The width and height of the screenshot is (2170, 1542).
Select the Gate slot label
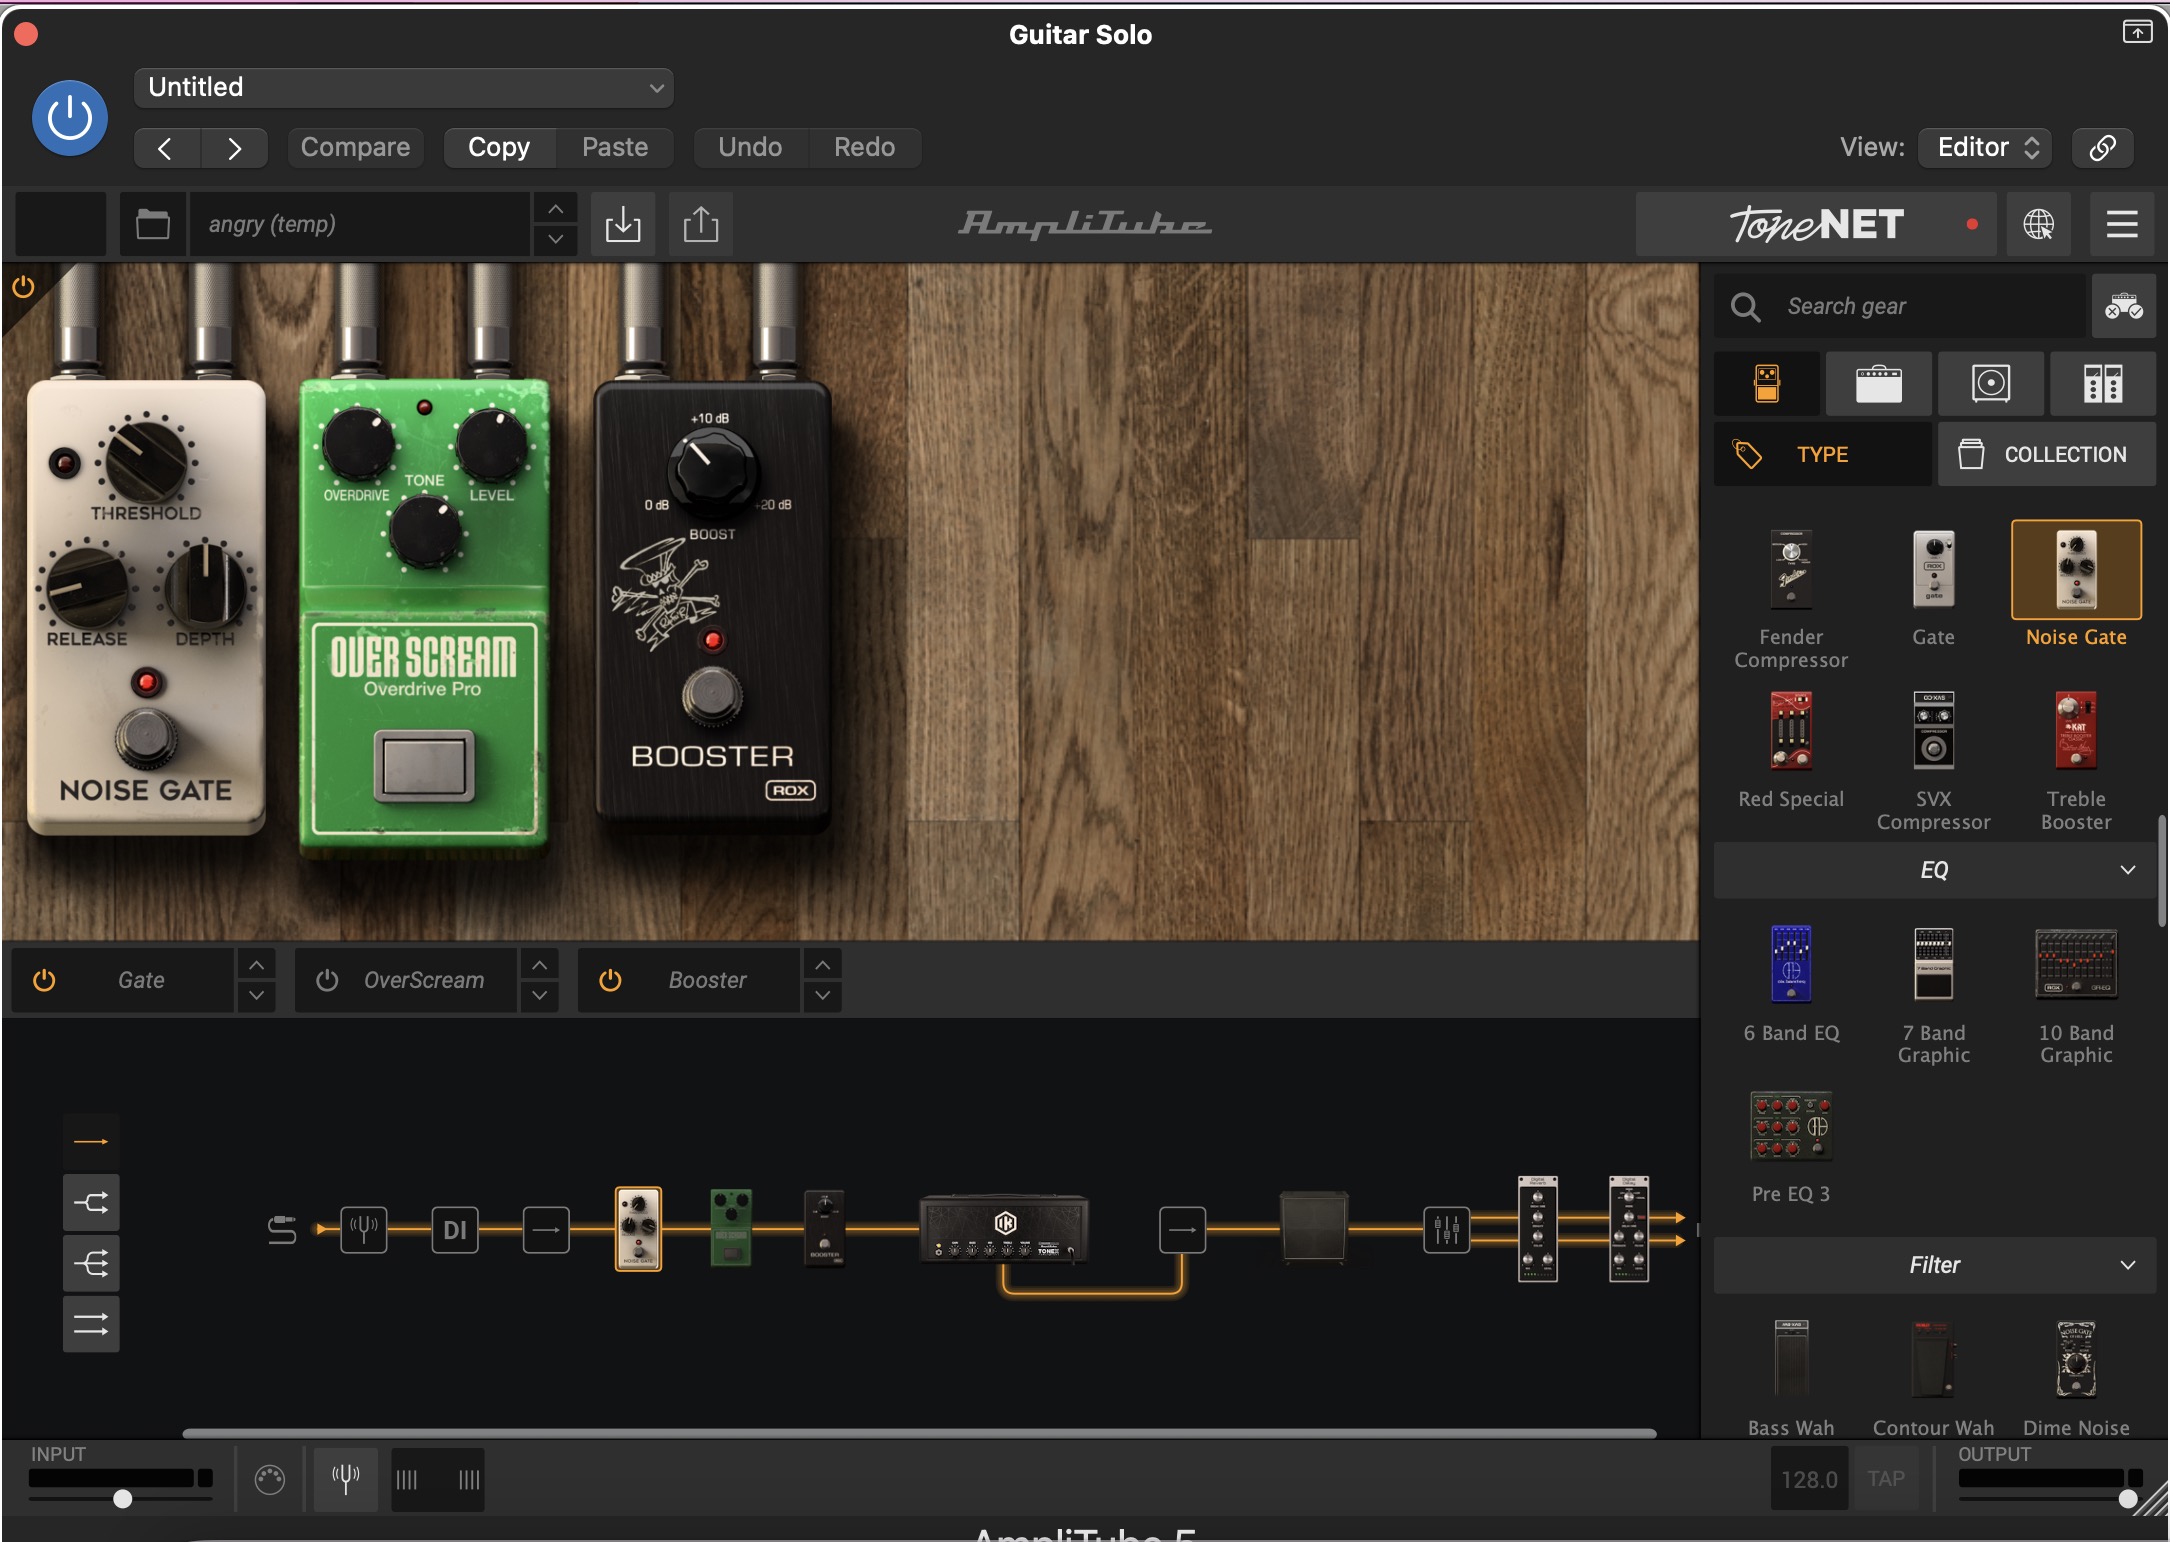tap(141, 980)
